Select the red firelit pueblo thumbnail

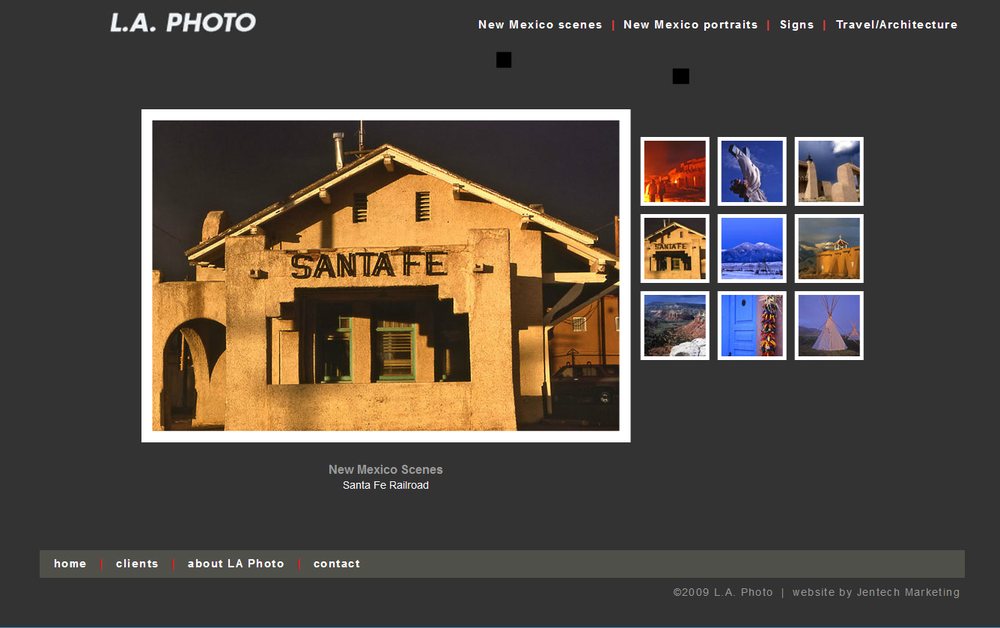675,172
